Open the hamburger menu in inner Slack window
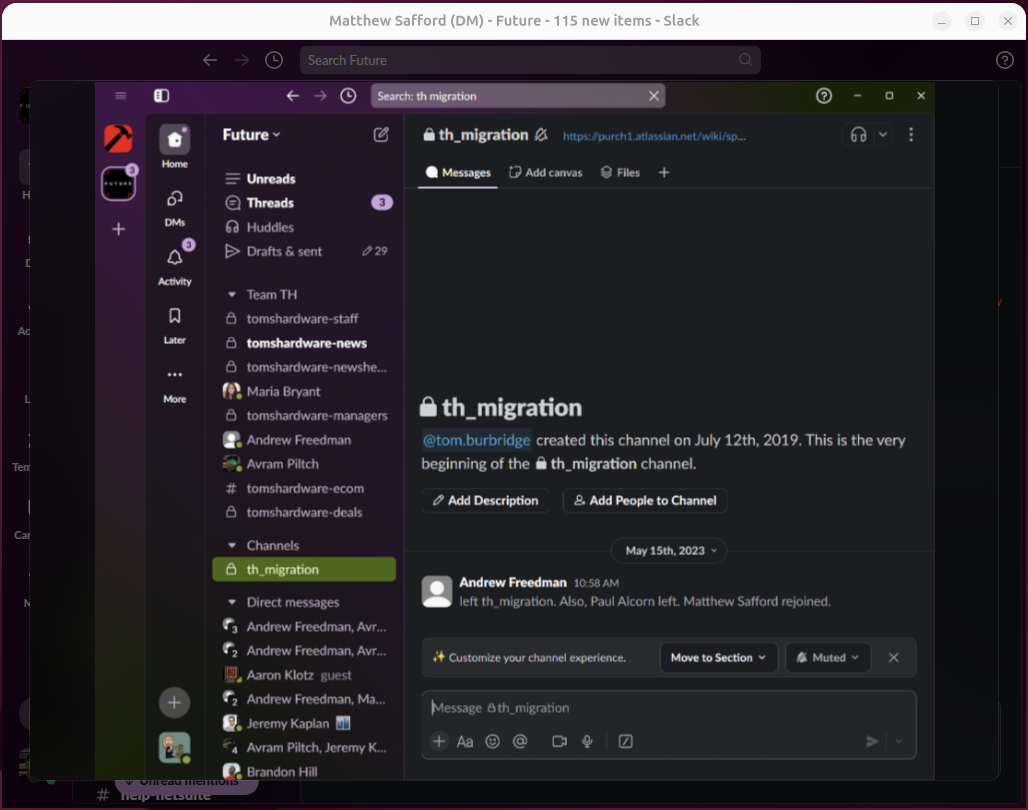This screenshot has width=1028, height=810. point(120,96)
